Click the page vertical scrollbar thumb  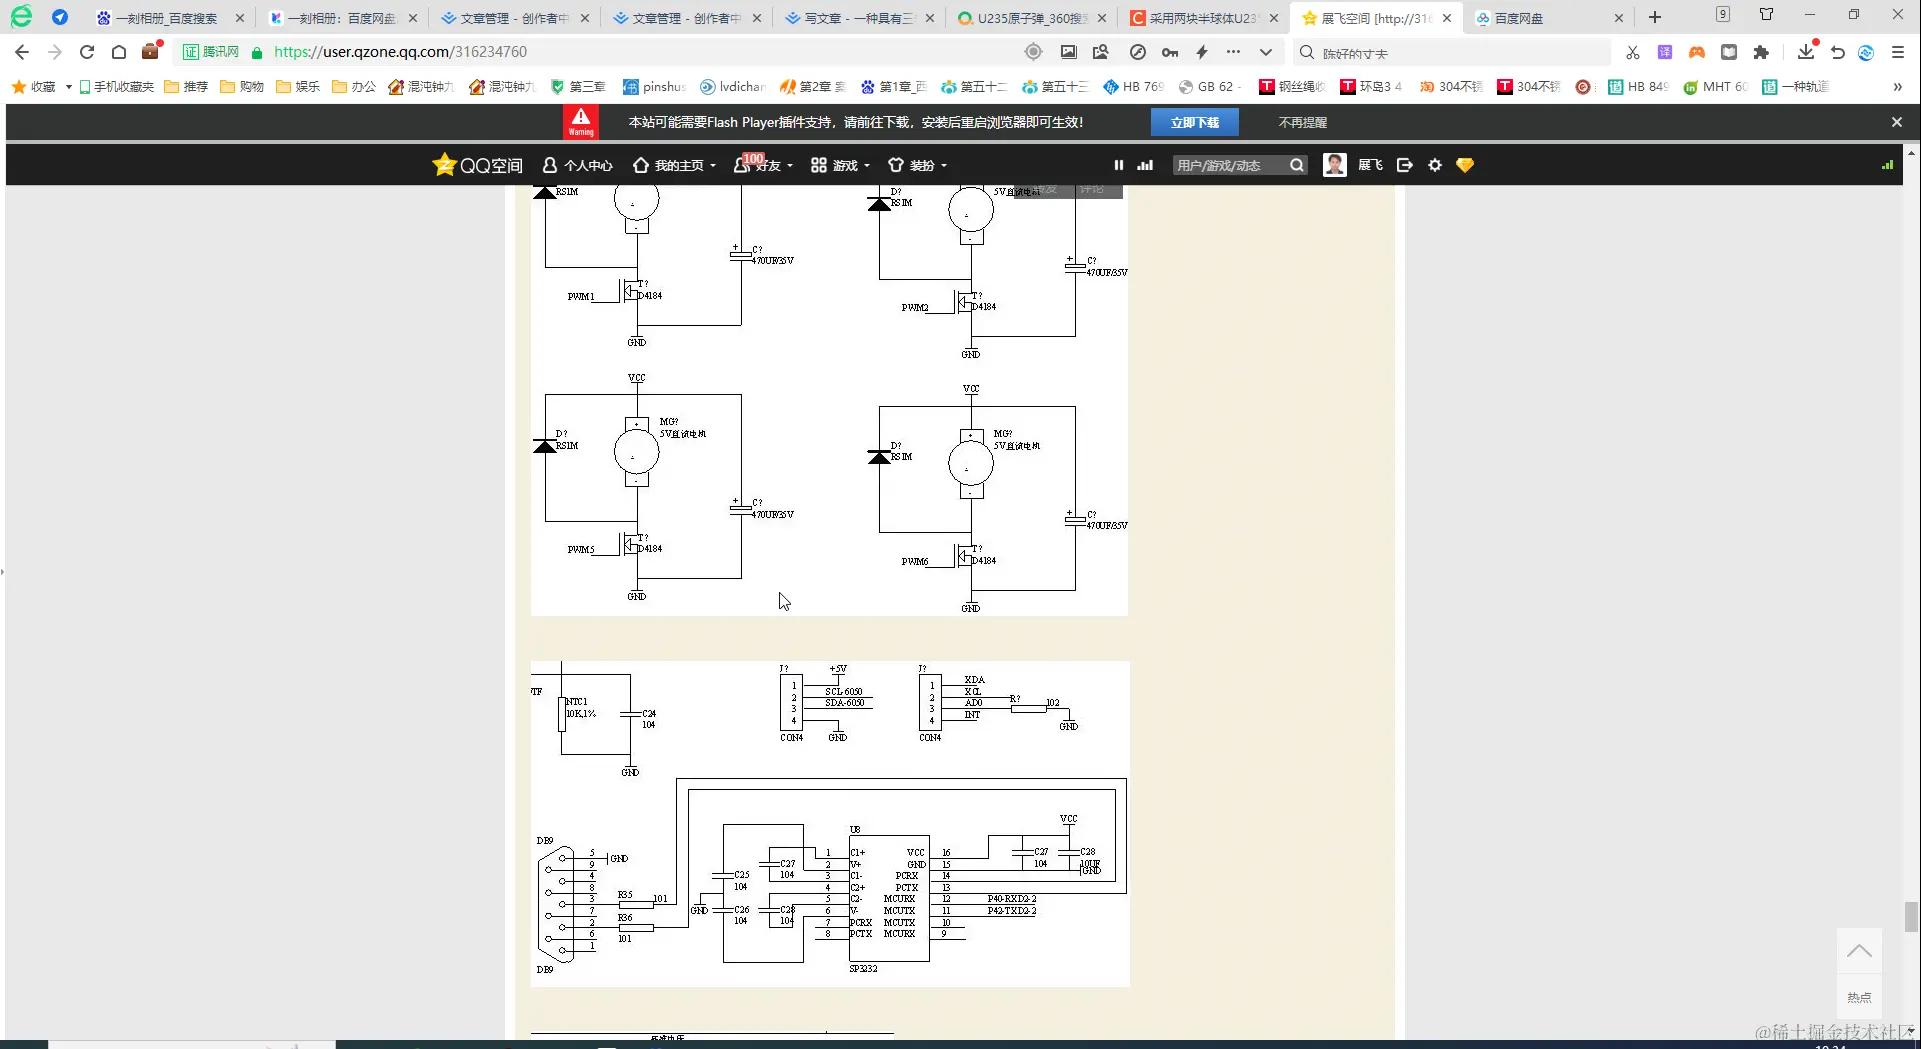coord(1911,916)
